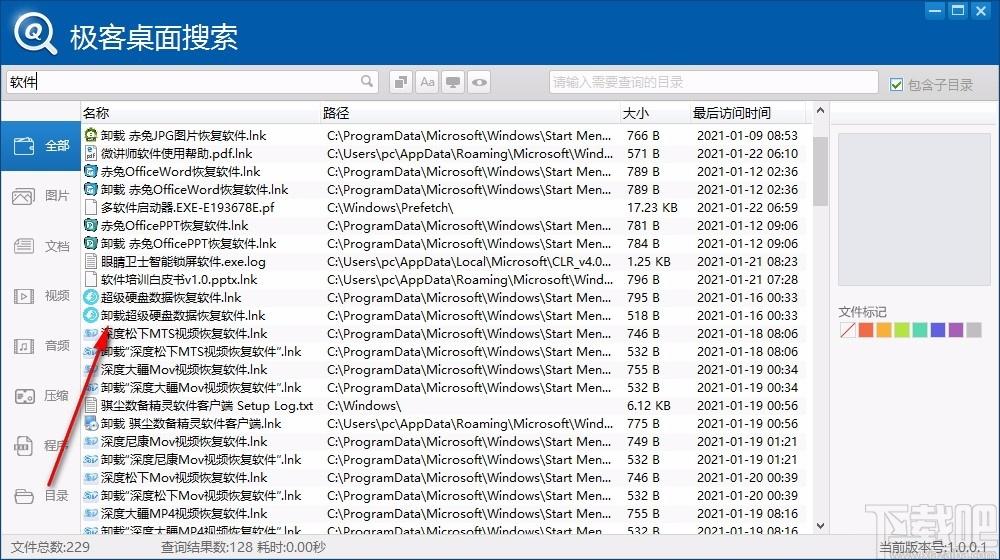1000x560 pixels.
Task: Click the scrollbar down arrow
Action: (820, 526)
